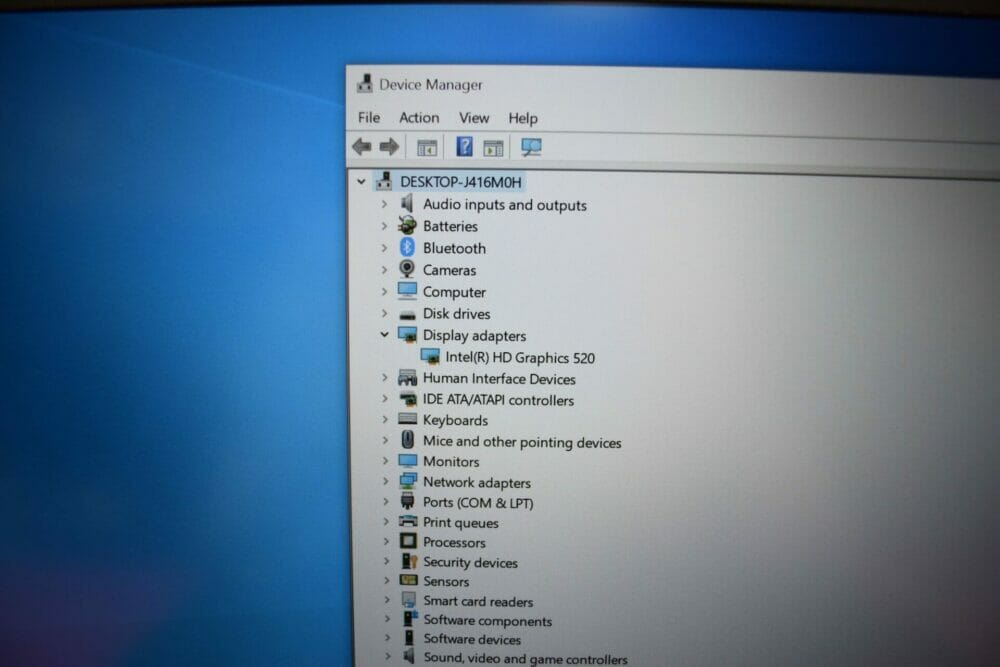Click the Action Pane toolbar icon

coord(493,149)
